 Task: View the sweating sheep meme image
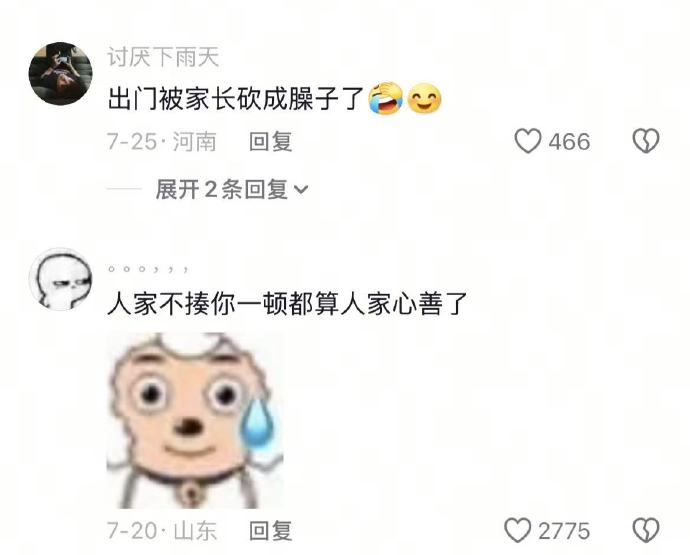(x=195, y=420)
